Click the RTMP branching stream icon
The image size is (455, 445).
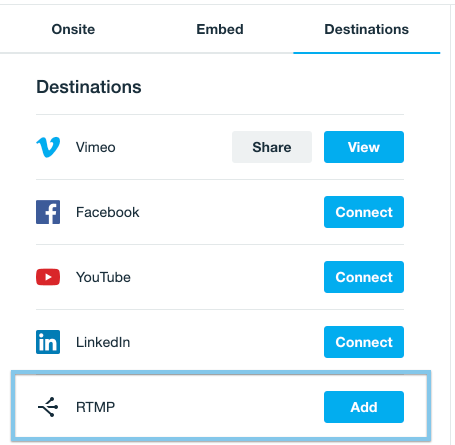pos(48,407)
